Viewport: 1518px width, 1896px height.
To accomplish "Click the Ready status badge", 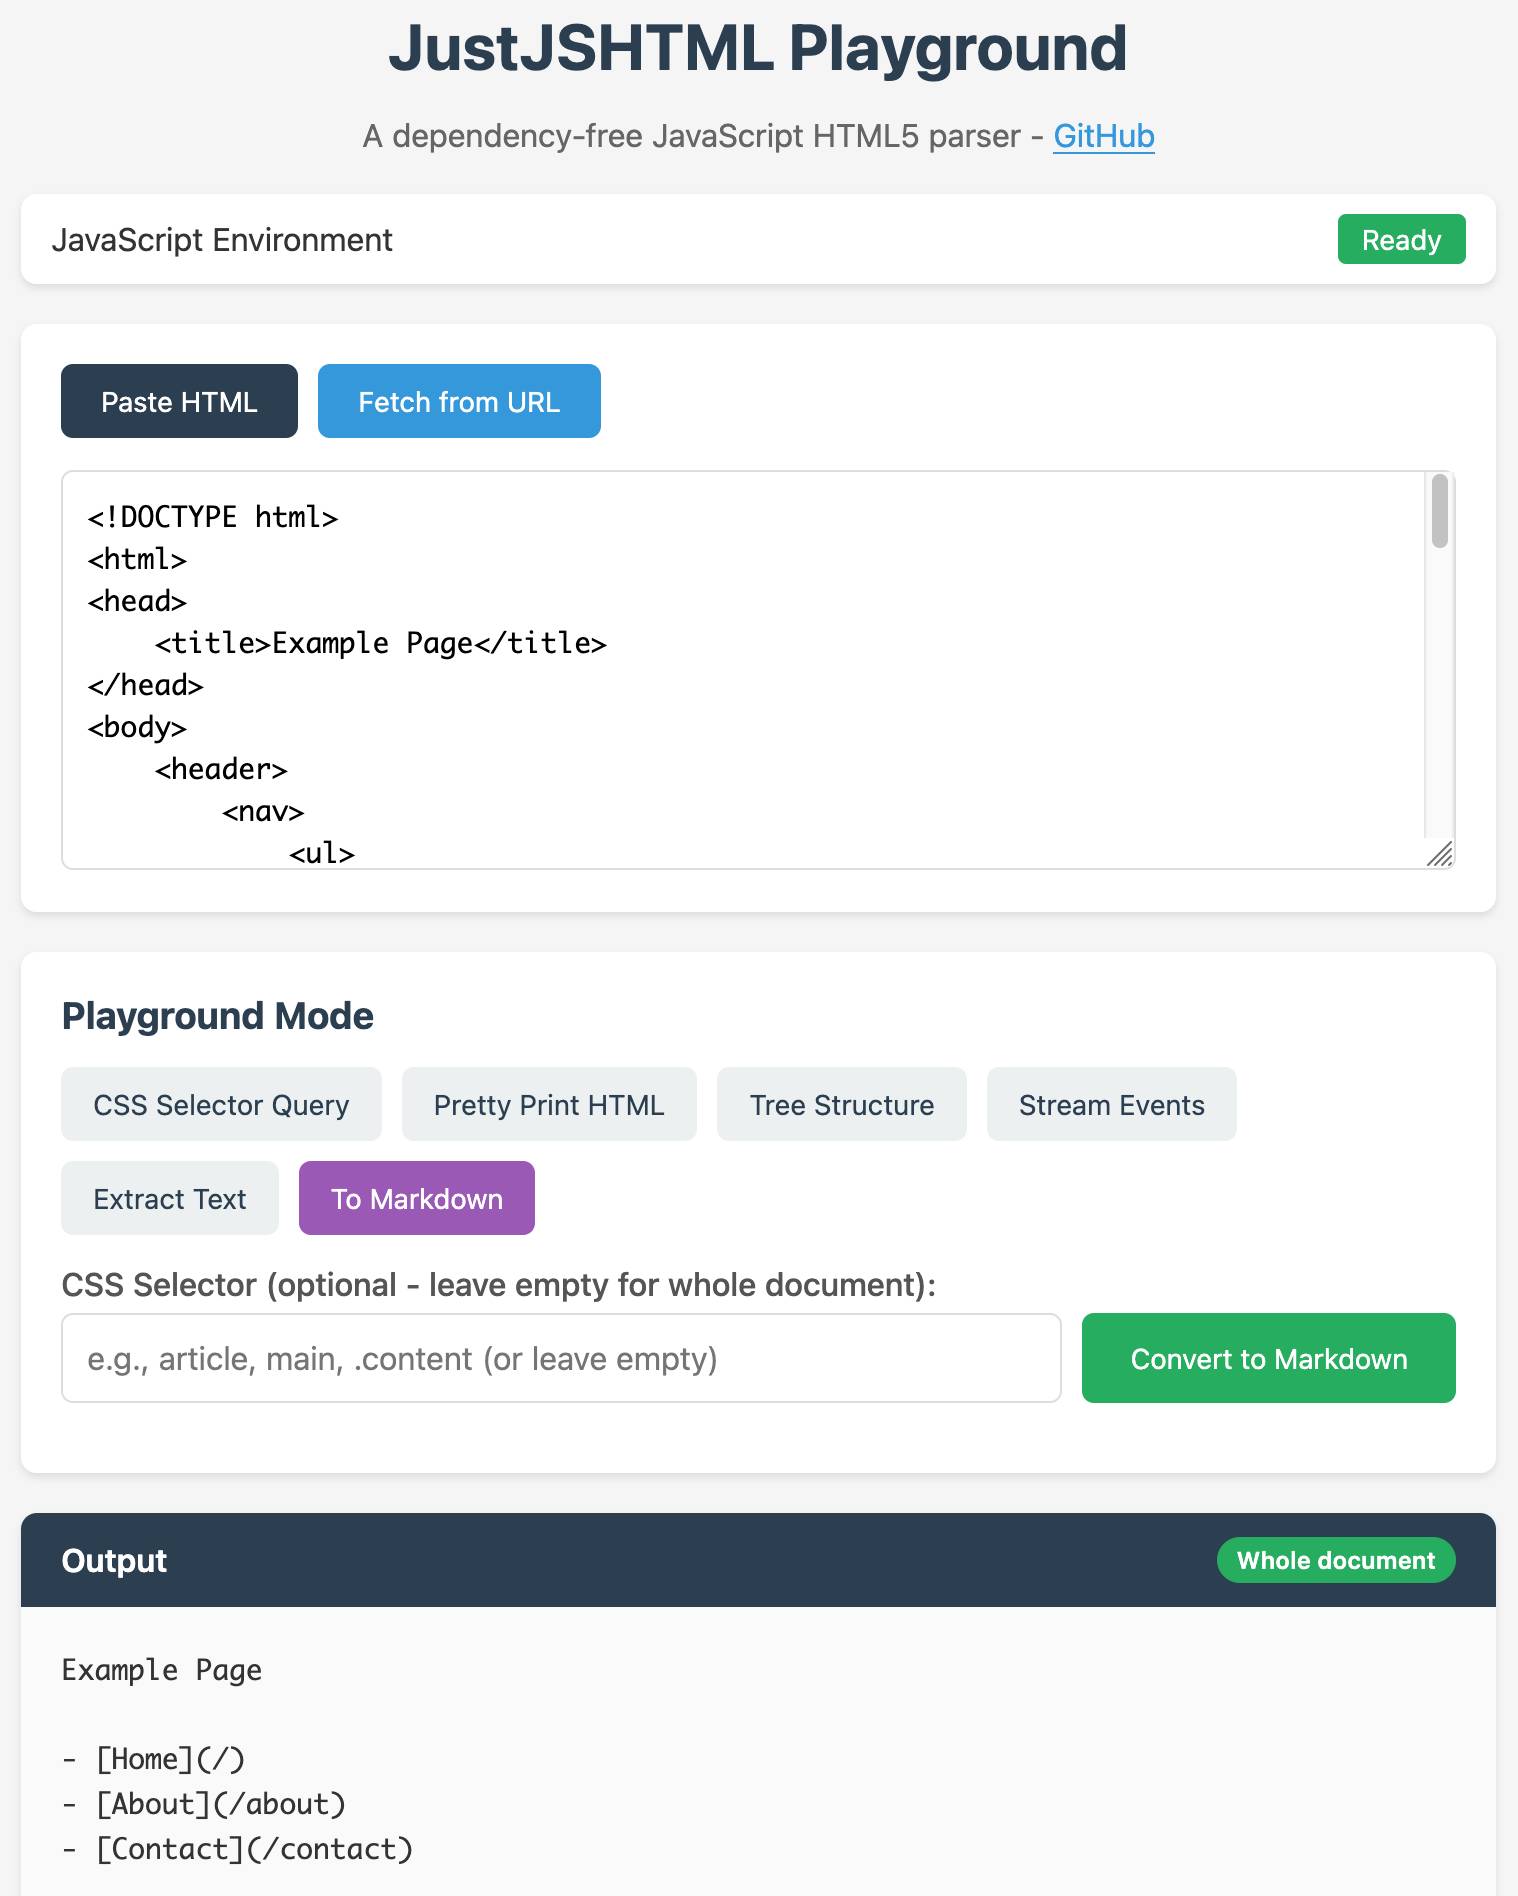I will [1400, 239].
